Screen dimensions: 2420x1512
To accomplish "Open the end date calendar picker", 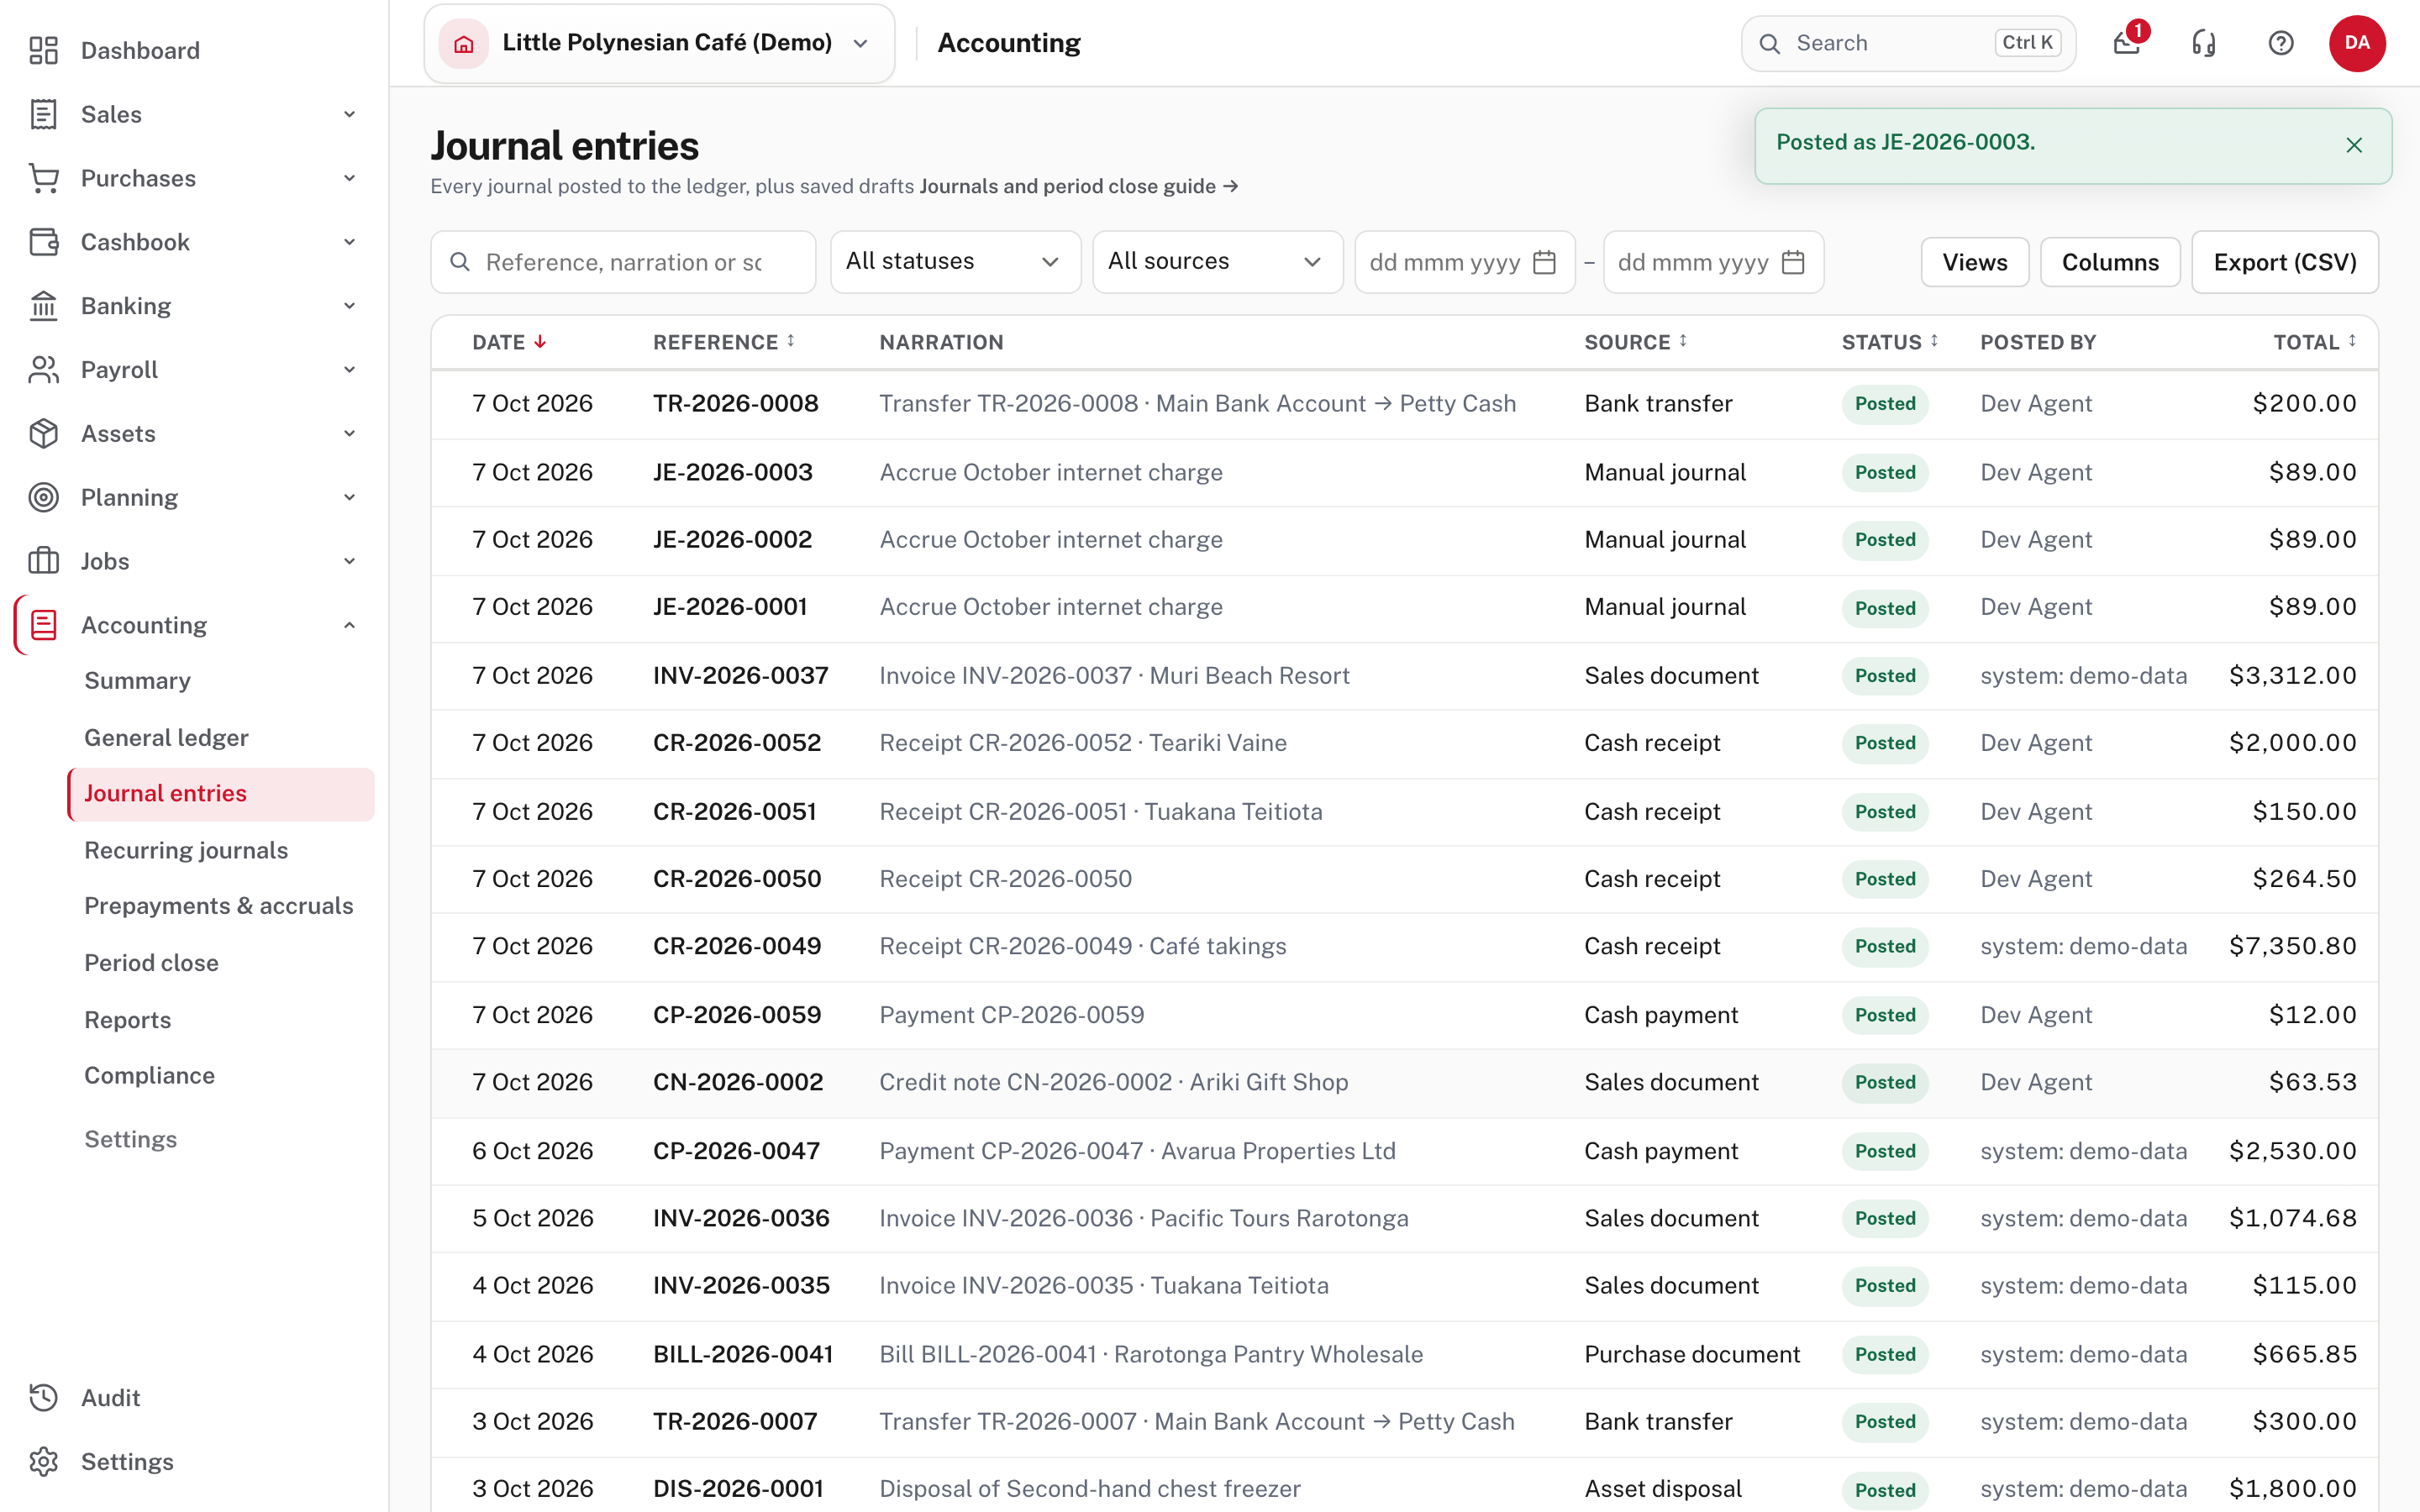I will pyautogui.click(x=1793, y=262).
